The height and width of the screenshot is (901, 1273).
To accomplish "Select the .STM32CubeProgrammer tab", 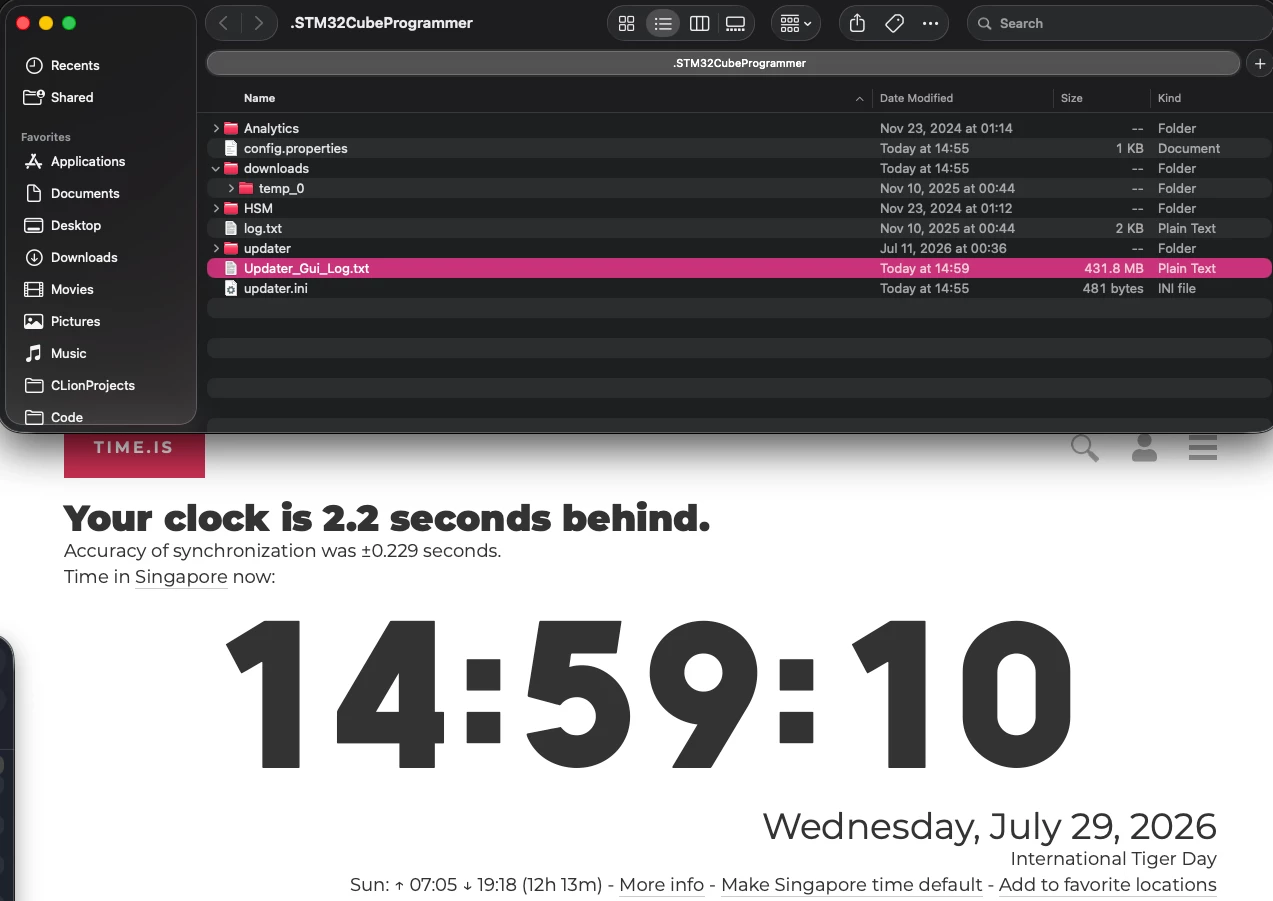I will [x=724, y=63].
